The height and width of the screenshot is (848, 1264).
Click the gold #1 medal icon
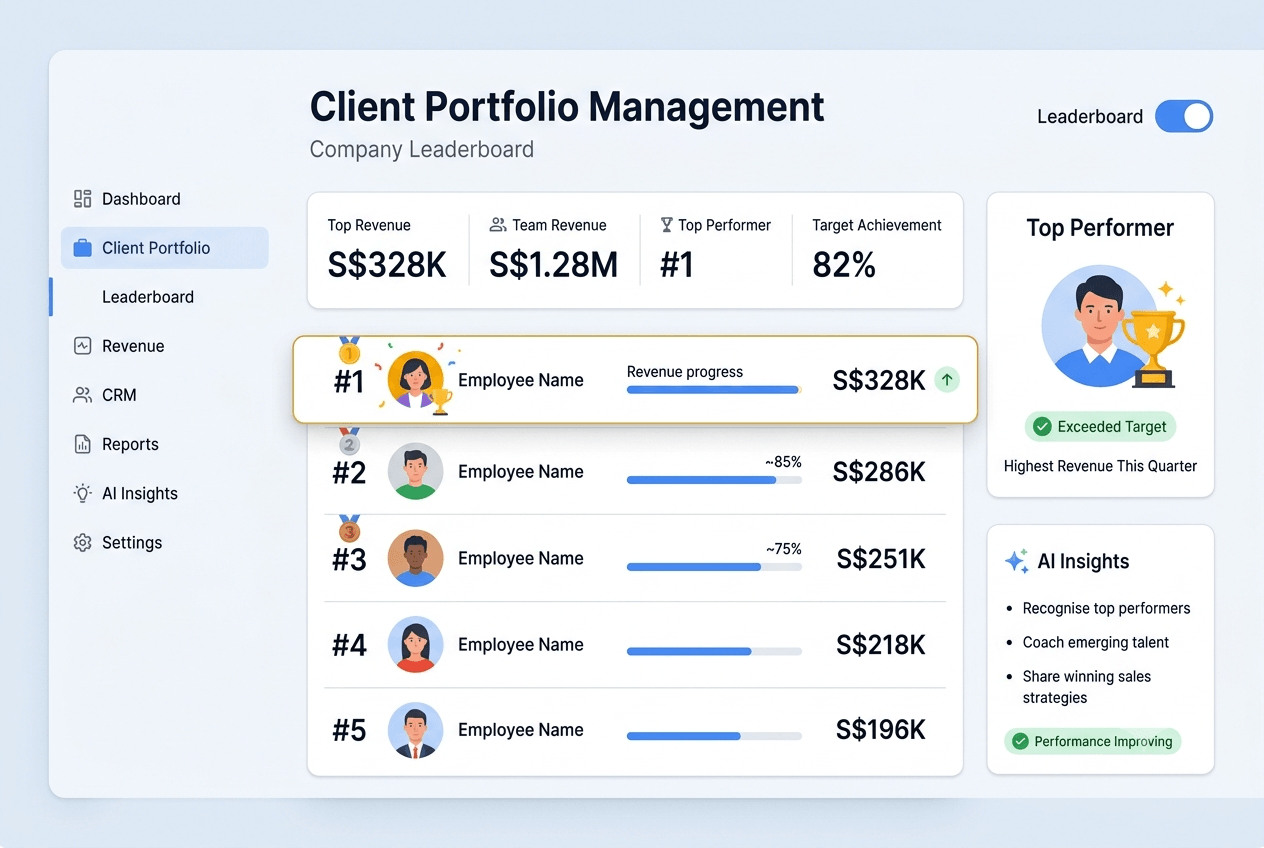coord(349,350)
